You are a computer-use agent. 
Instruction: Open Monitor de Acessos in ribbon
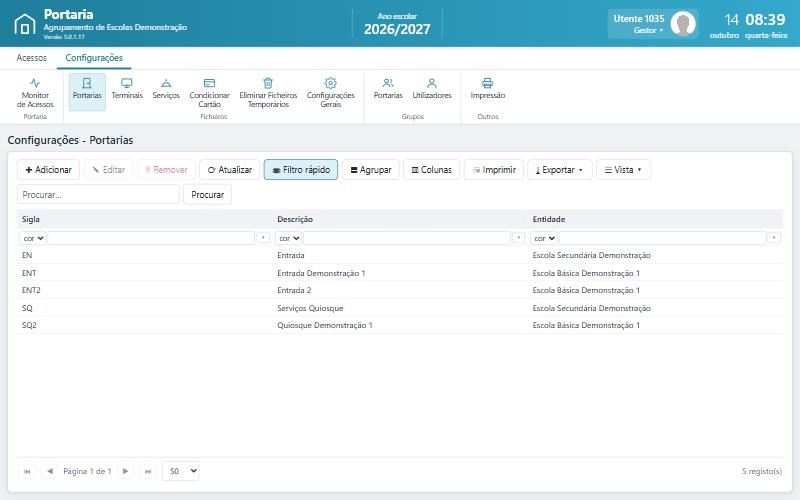click(35, 93)
